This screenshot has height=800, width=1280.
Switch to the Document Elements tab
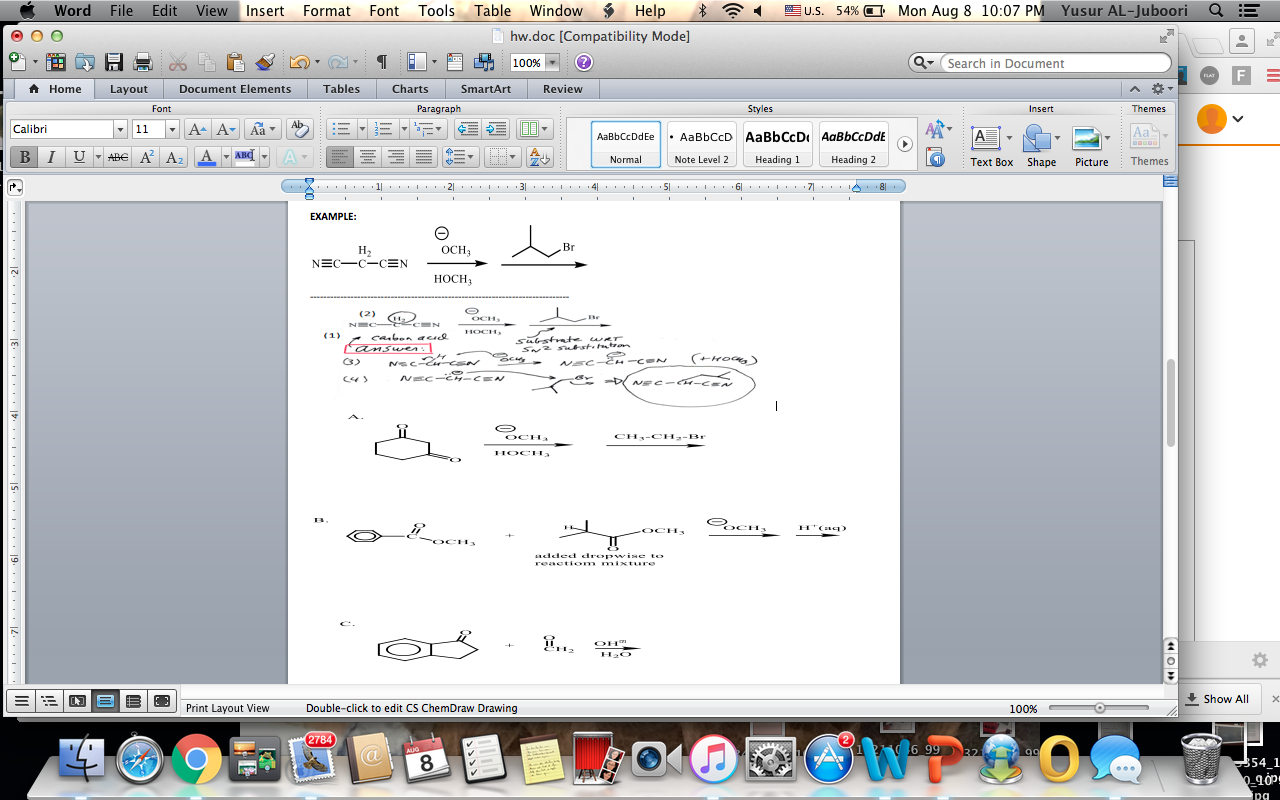pos(235,89)
